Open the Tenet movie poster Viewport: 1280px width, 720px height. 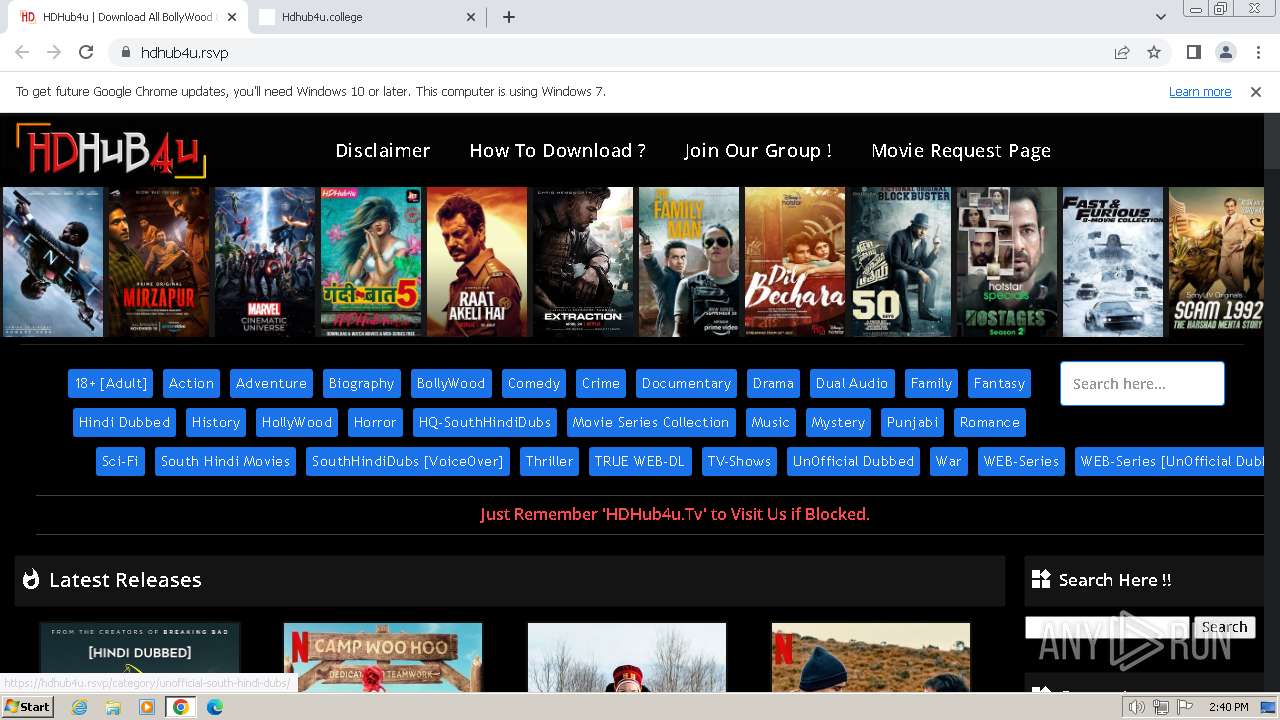click(x=53, y=262)
